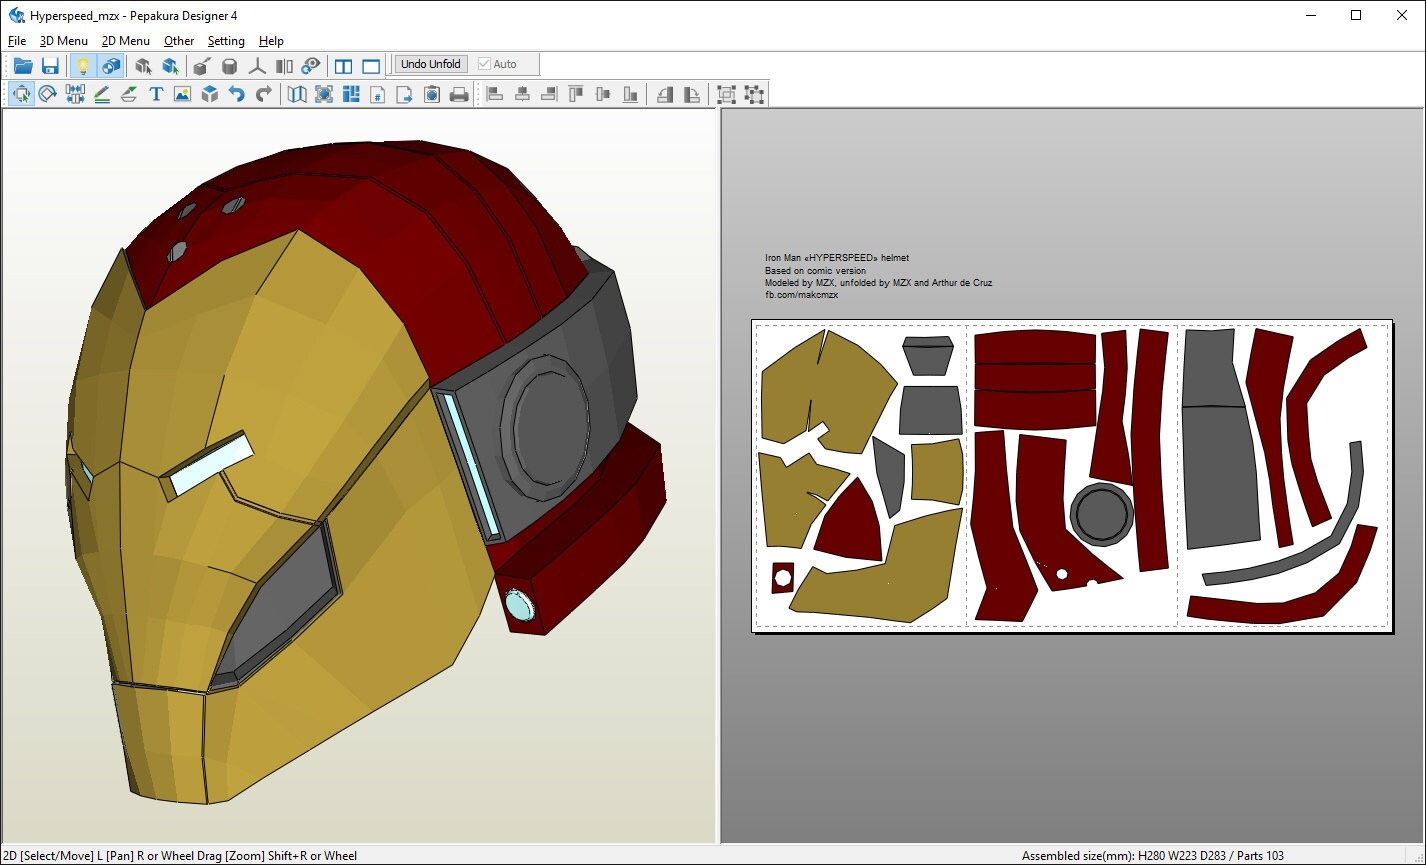Switch to single-pane window layout
Screen dimensions: 1426x865
click(x=371, y=66)
